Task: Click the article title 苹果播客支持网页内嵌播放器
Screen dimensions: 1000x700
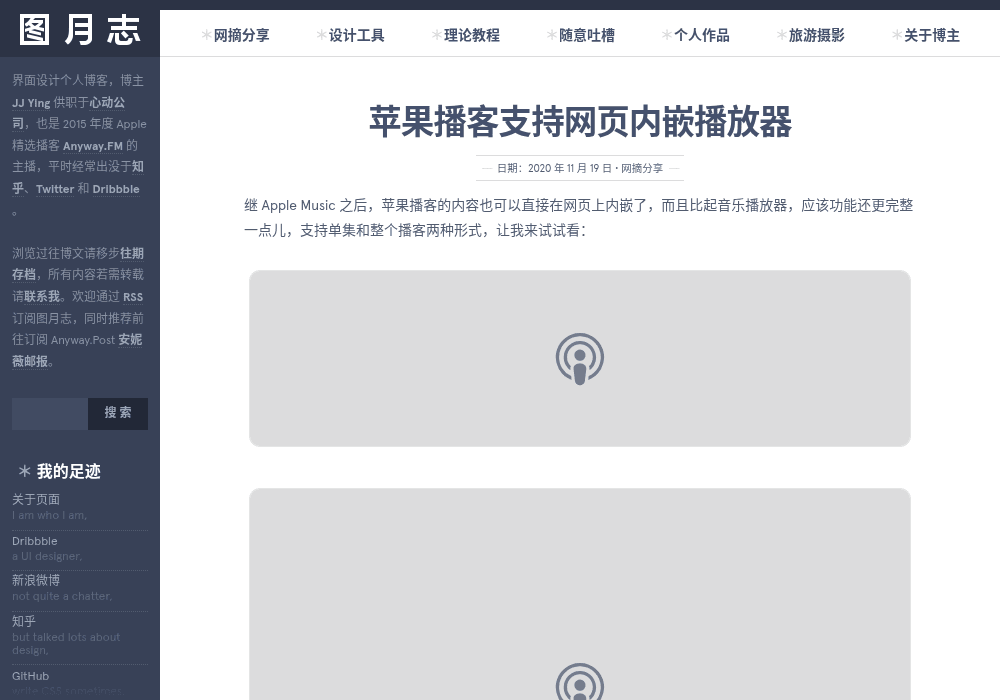Action: coord(580,121)
